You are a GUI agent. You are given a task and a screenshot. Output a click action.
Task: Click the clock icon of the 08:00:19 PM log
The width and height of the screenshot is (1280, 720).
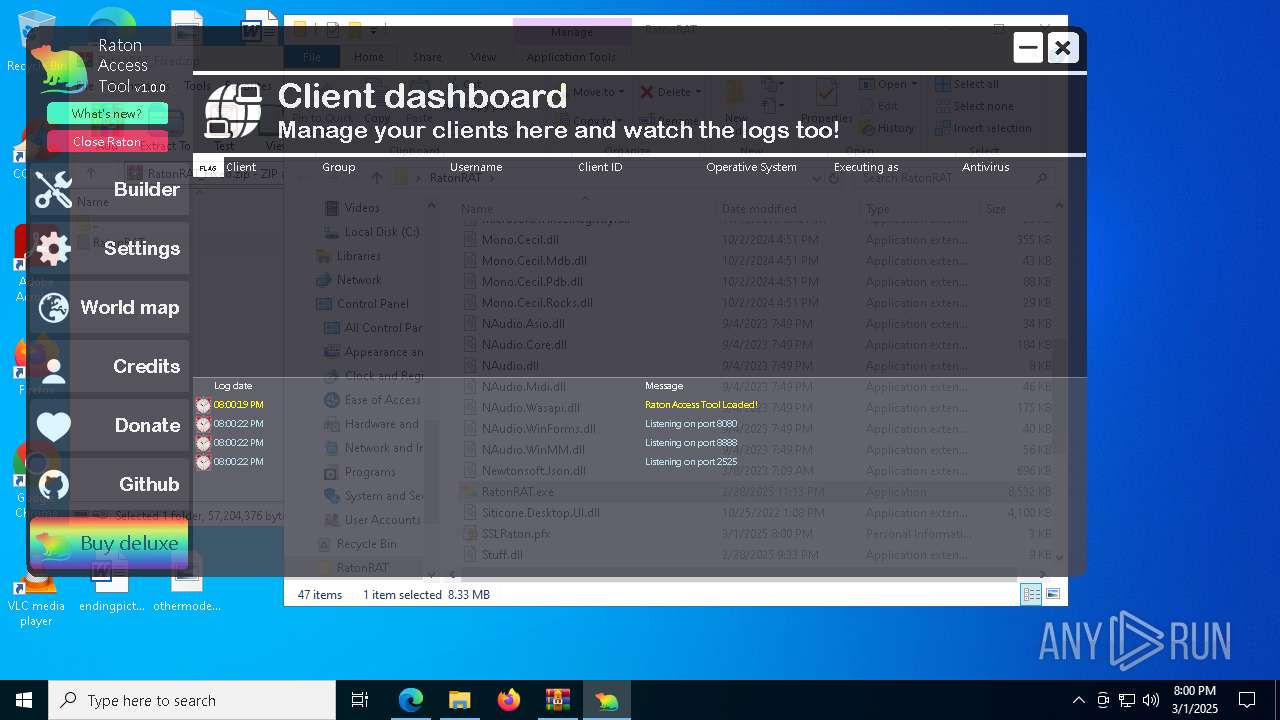pos(203,405)
